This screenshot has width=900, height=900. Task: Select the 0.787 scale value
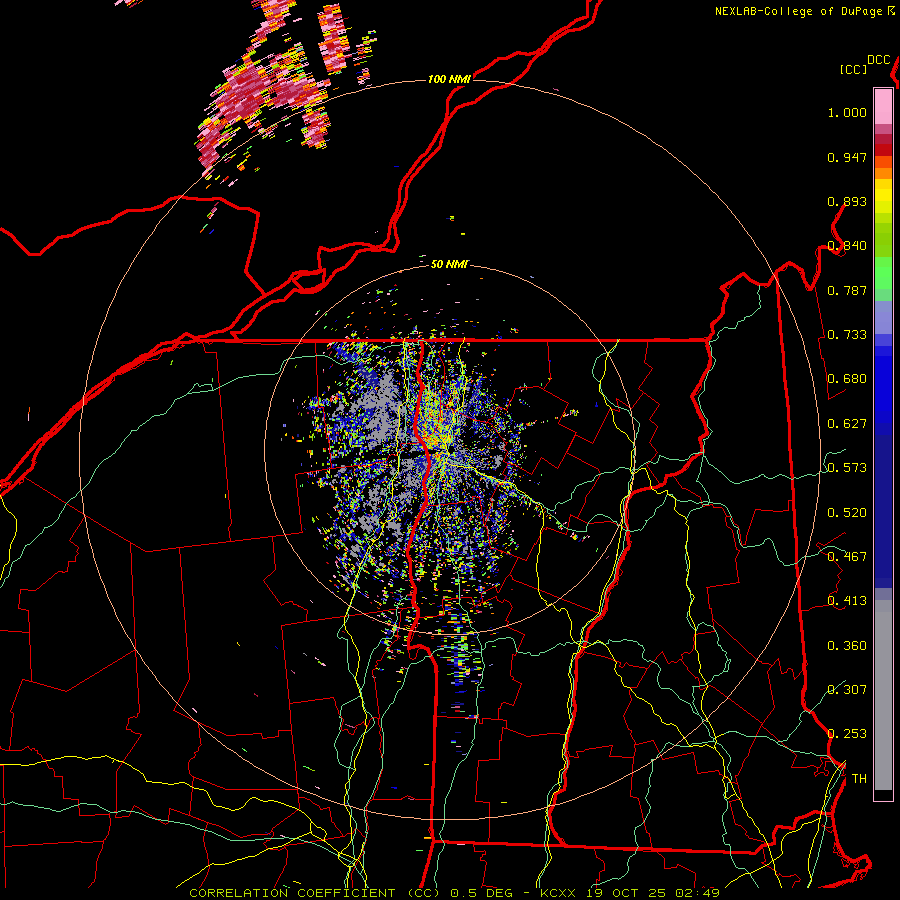pos(847,290)
